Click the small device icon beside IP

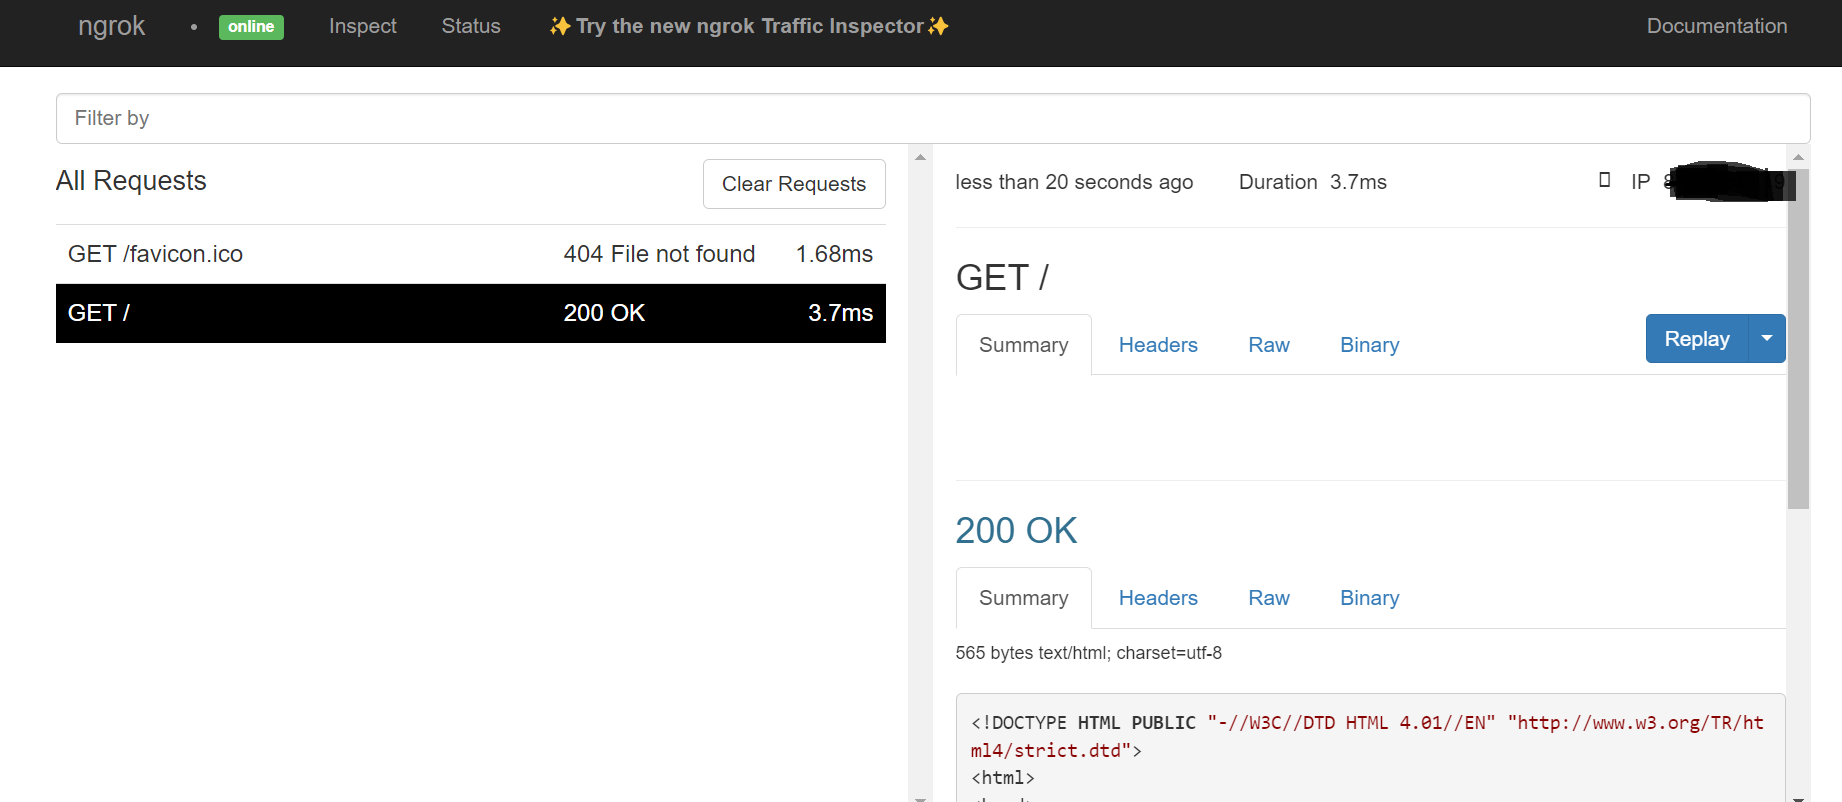click(x=1604, y=180)
